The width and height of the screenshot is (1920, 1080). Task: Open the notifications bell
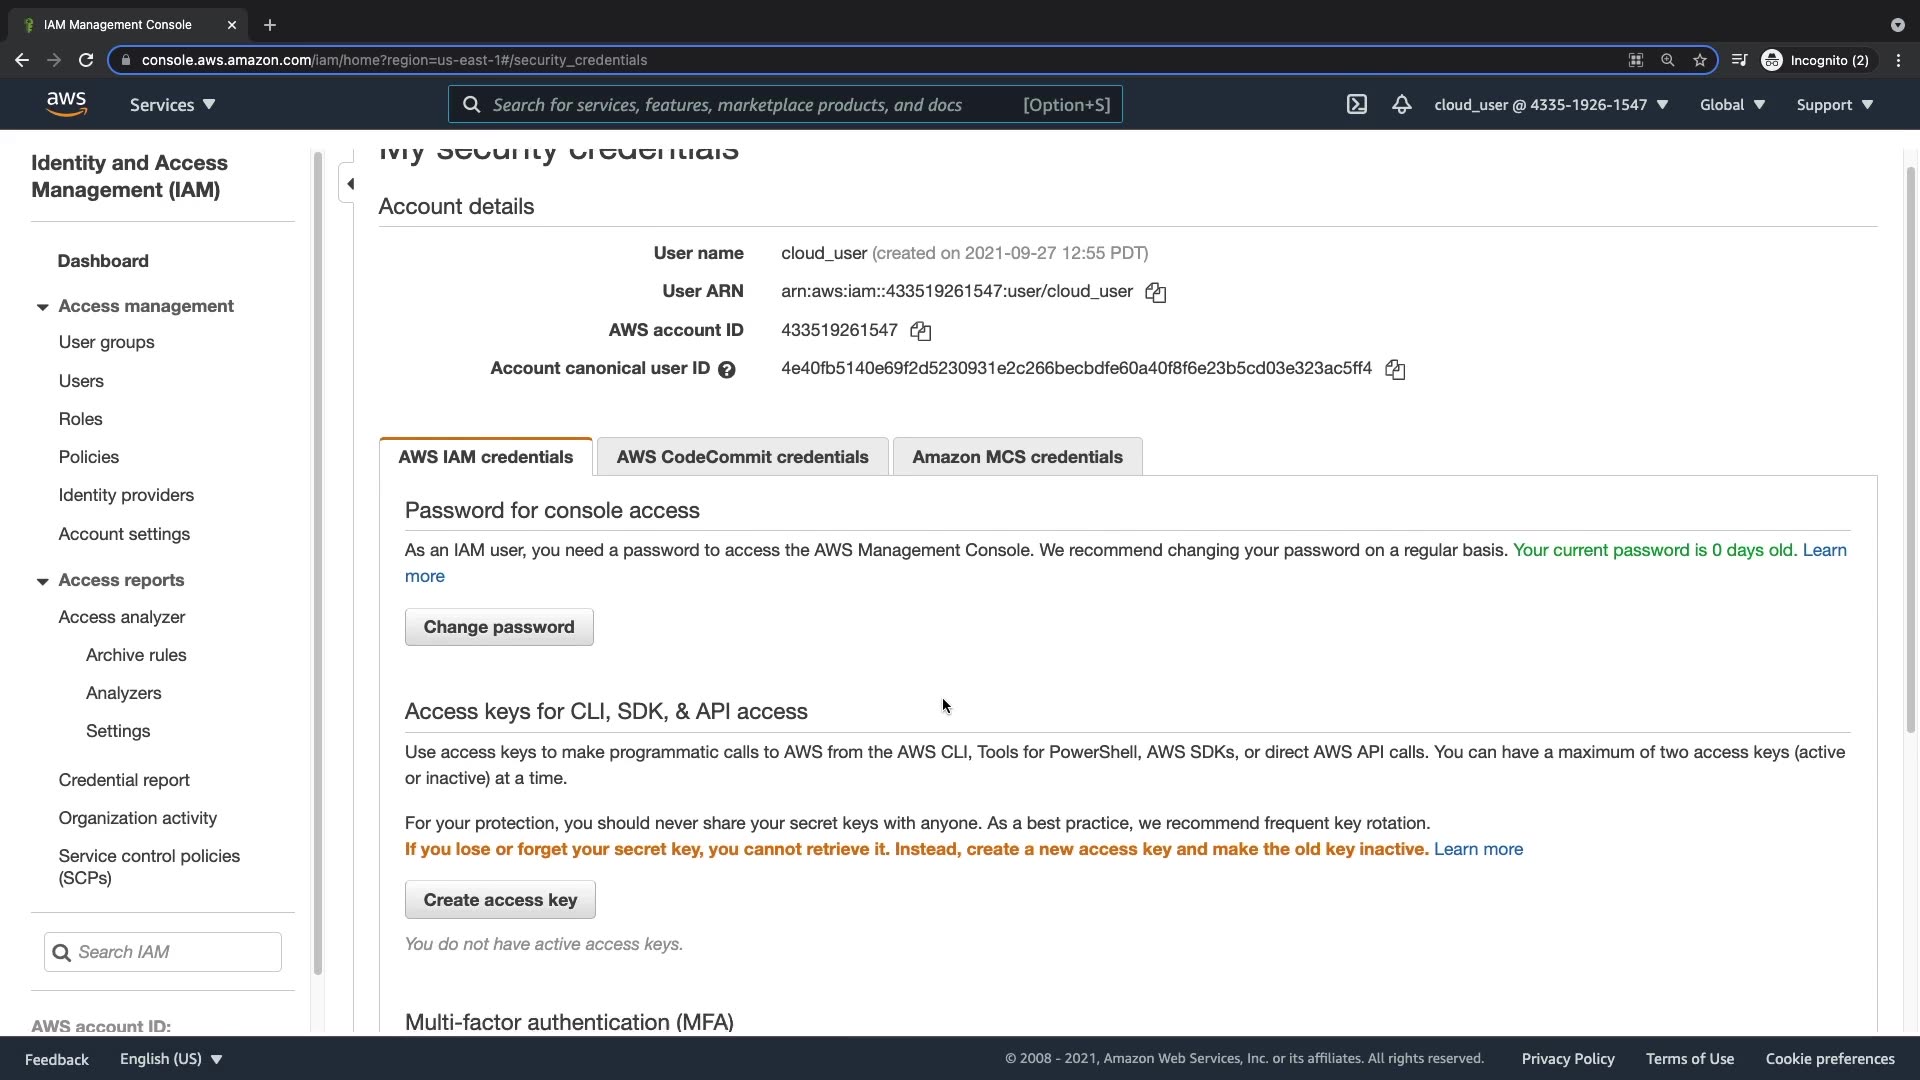click(x=1401, y=104)
